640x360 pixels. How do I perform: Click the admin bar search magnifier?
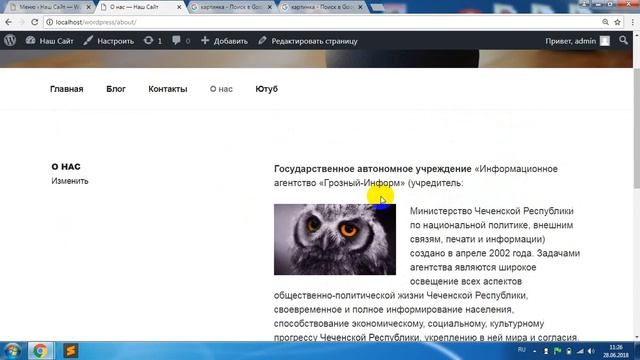(623, 40)
